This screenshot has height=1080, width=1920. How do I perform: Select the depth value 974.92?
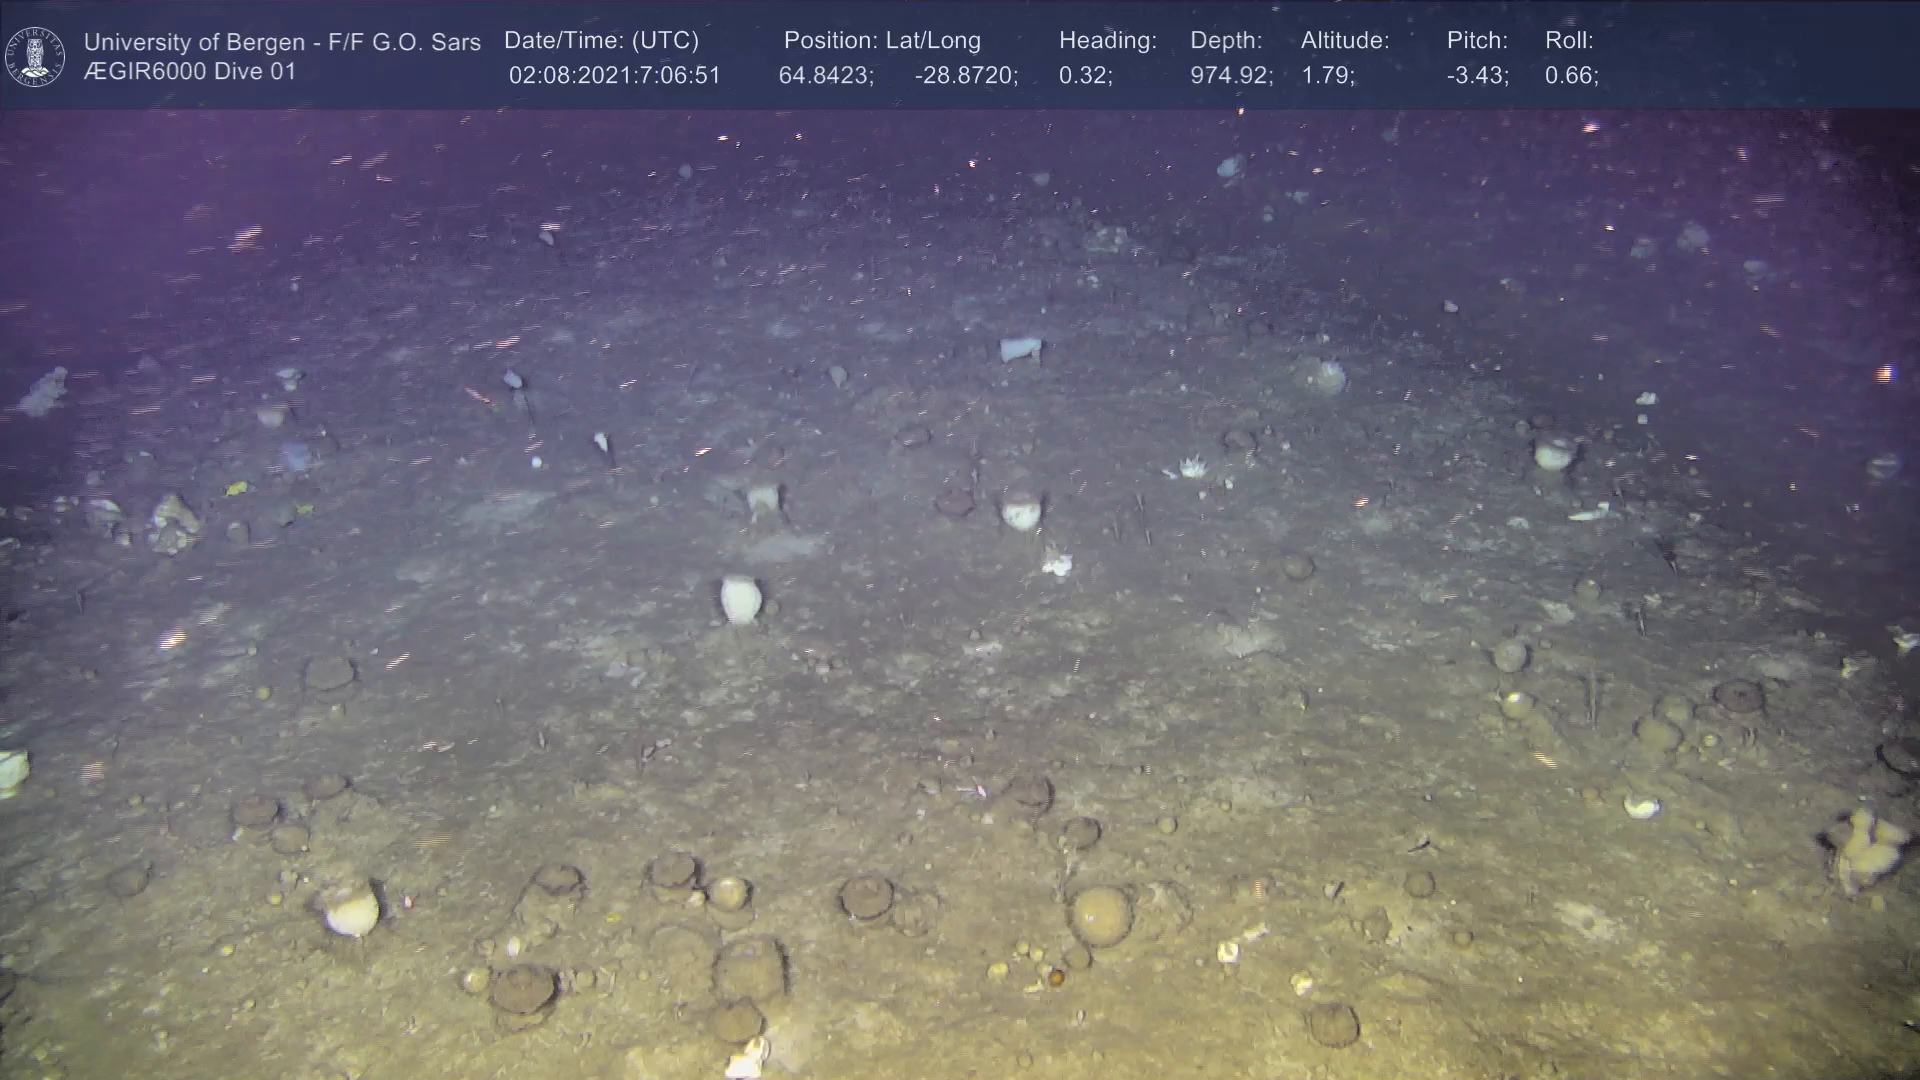click(x=1230, y=76)
